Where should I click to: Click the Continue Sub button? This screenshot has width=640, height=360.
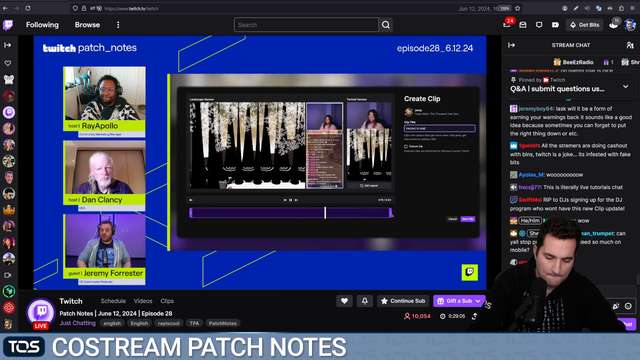403,301
